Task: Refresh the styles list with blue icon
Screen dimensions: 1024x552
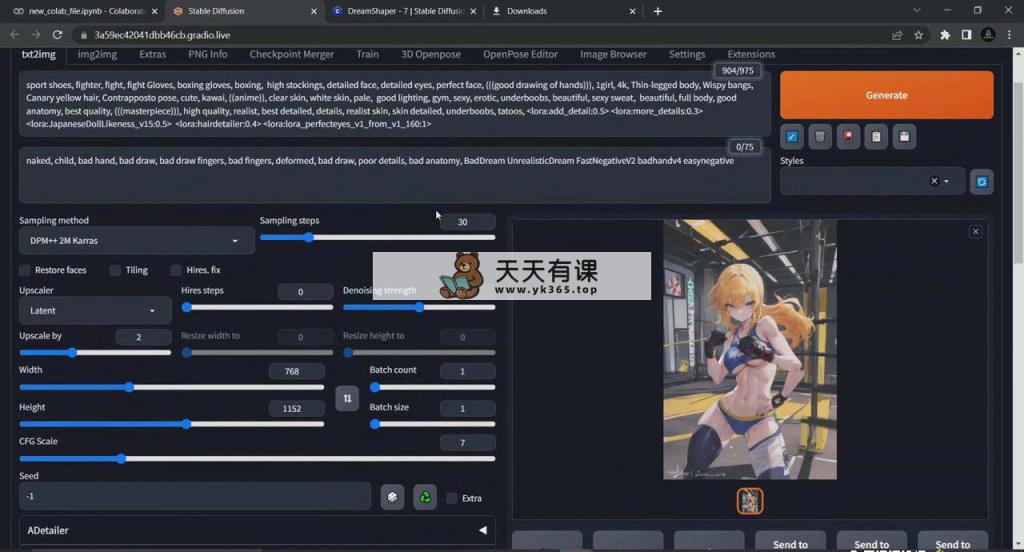Action: (982, 182)
